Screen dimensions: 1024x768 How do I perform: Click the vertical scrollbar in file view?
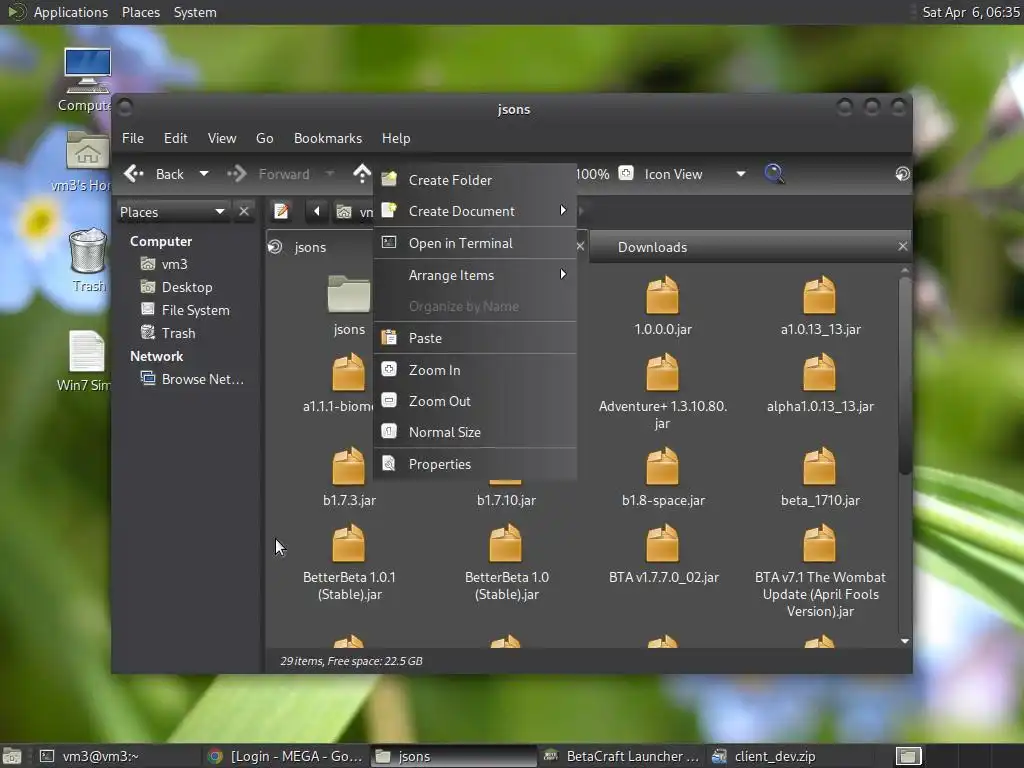pos(905,375)
